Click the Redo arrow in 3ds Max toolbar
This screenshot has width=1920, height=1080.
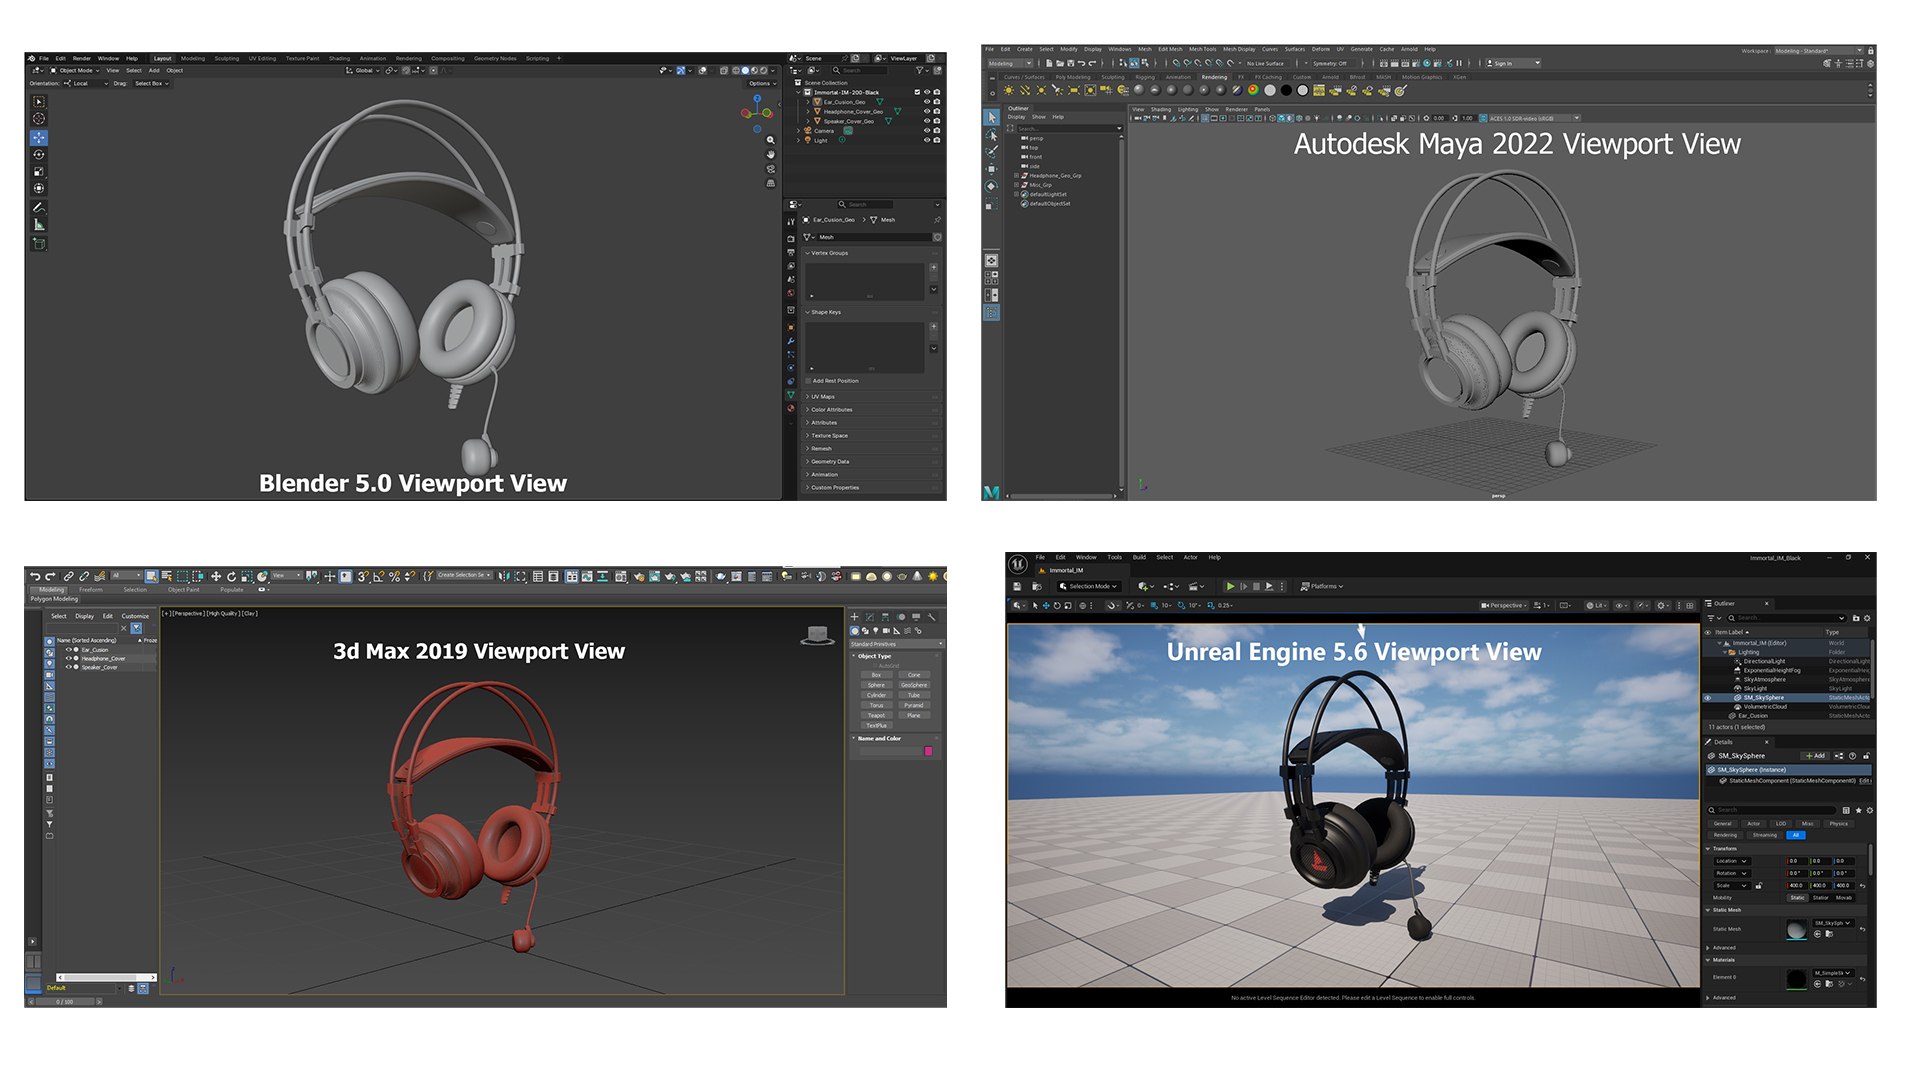50,577
